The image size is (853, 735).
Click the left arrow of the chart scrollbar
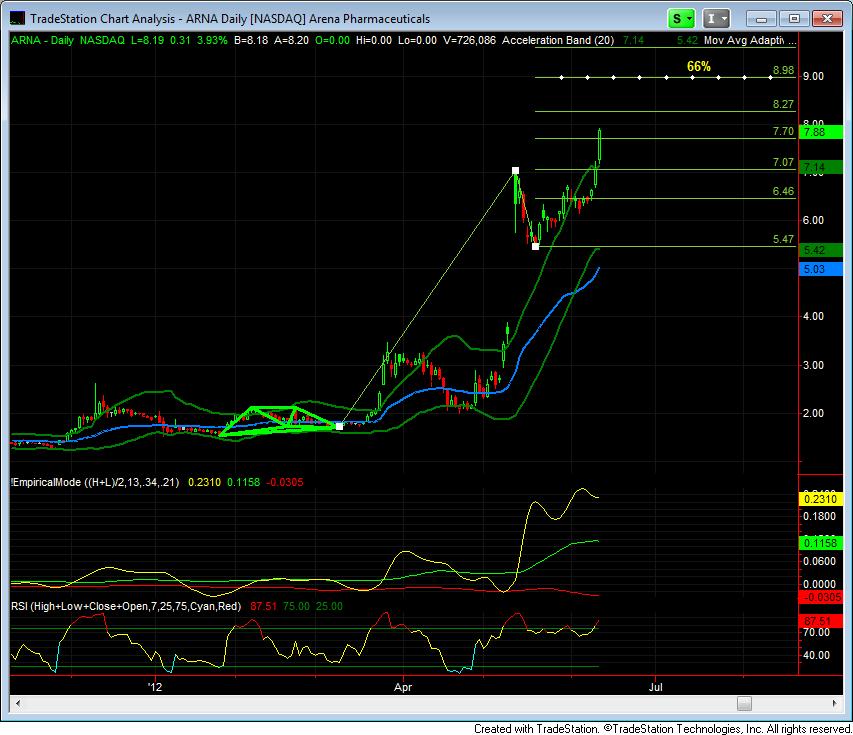(x=18, y=703)
